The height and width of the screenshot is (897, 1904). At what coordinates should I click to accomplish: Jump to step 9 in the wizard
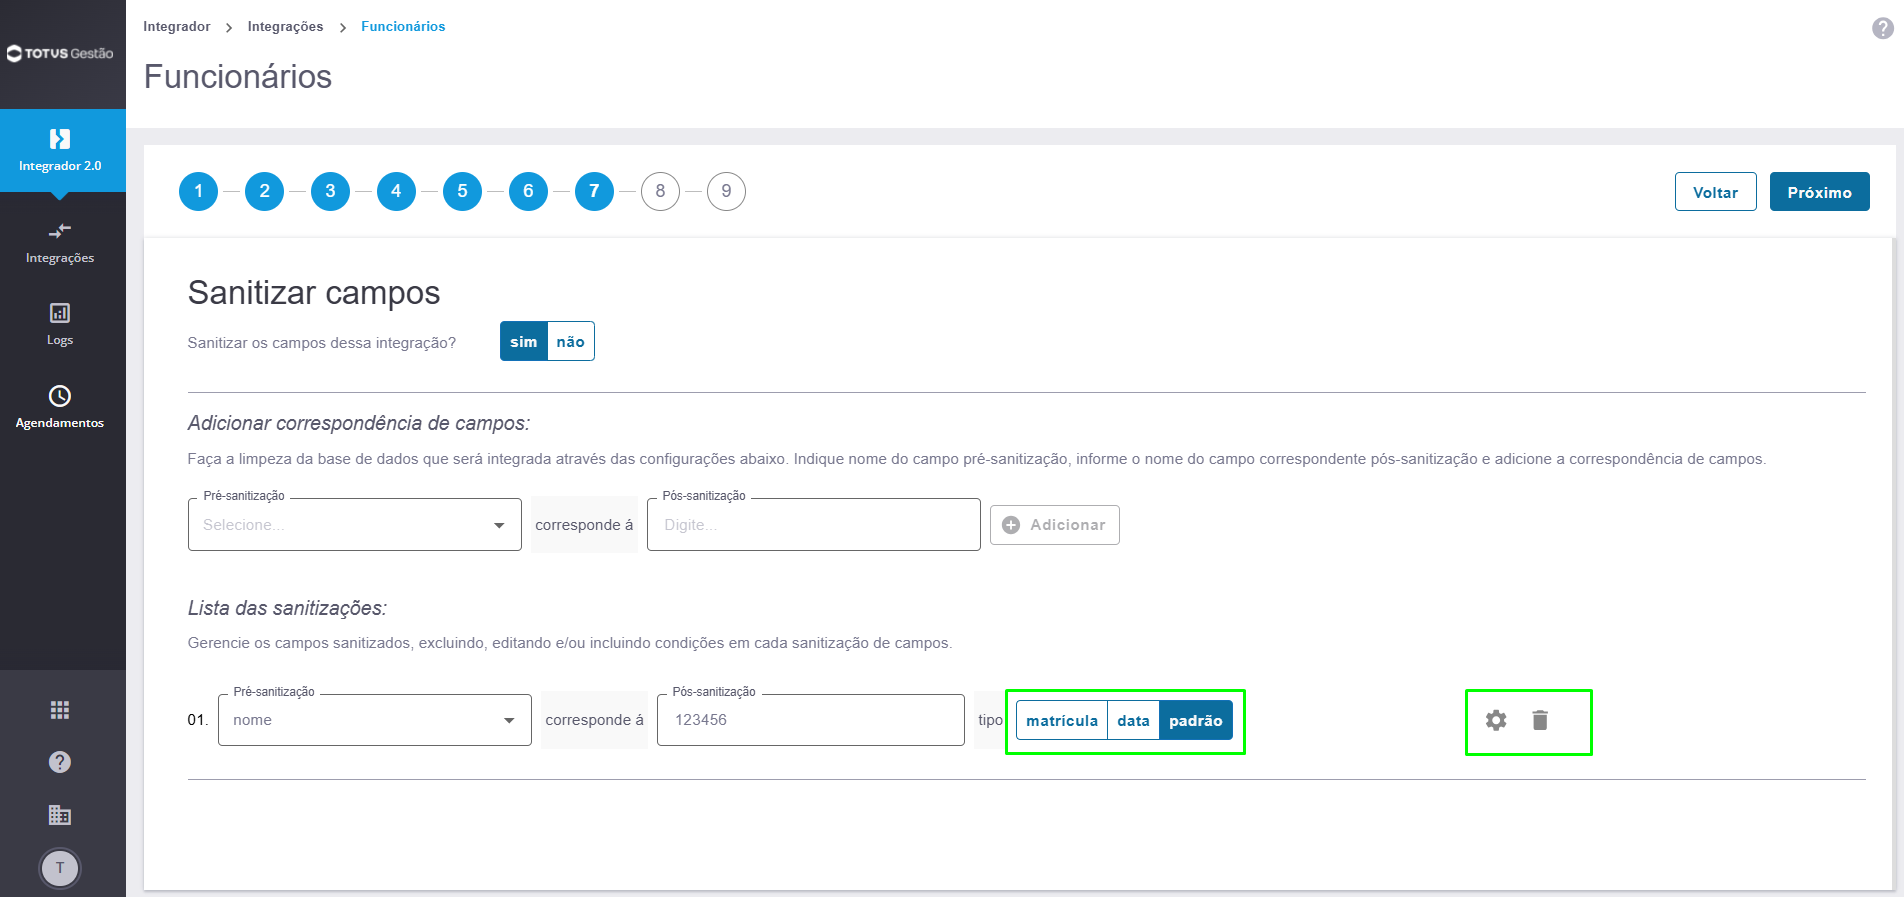[727, 191]
